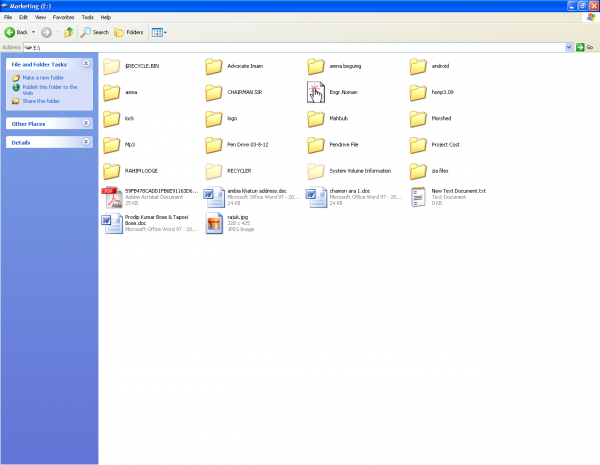Go up one folder level
This screenshot has width=600, height=465.
(69, 32)
